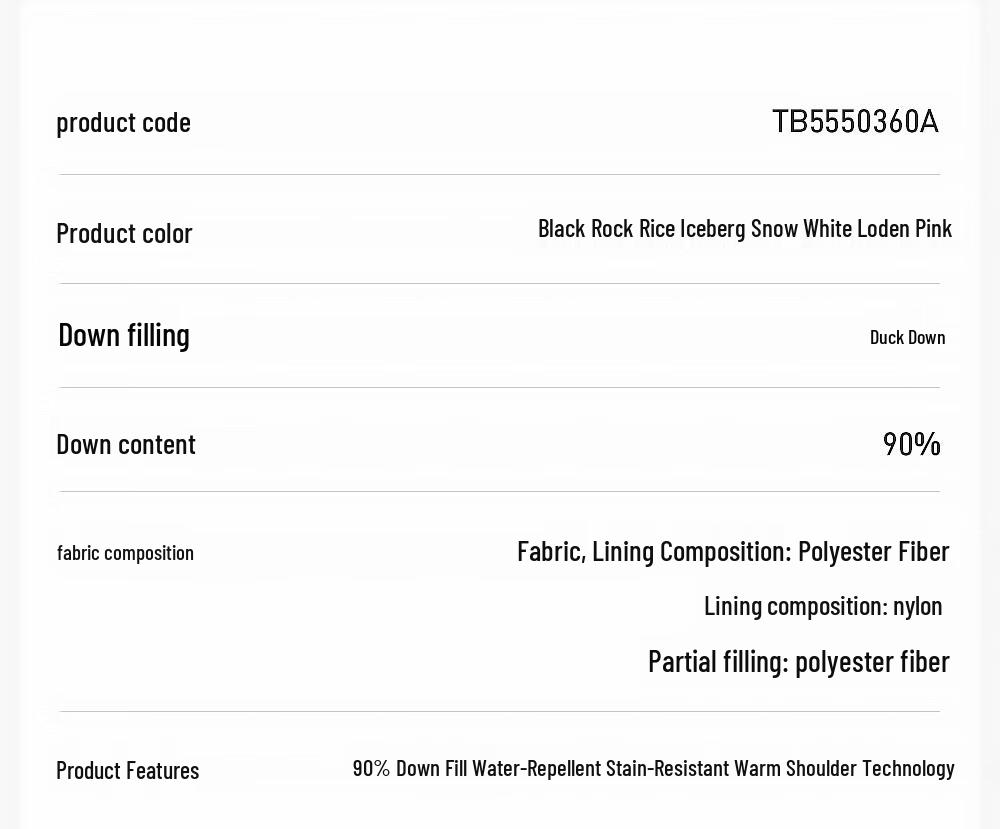This screenshot has height=829, width=1000.
Task: Click the Iceberg color name
Action: [x=712, y=229]
